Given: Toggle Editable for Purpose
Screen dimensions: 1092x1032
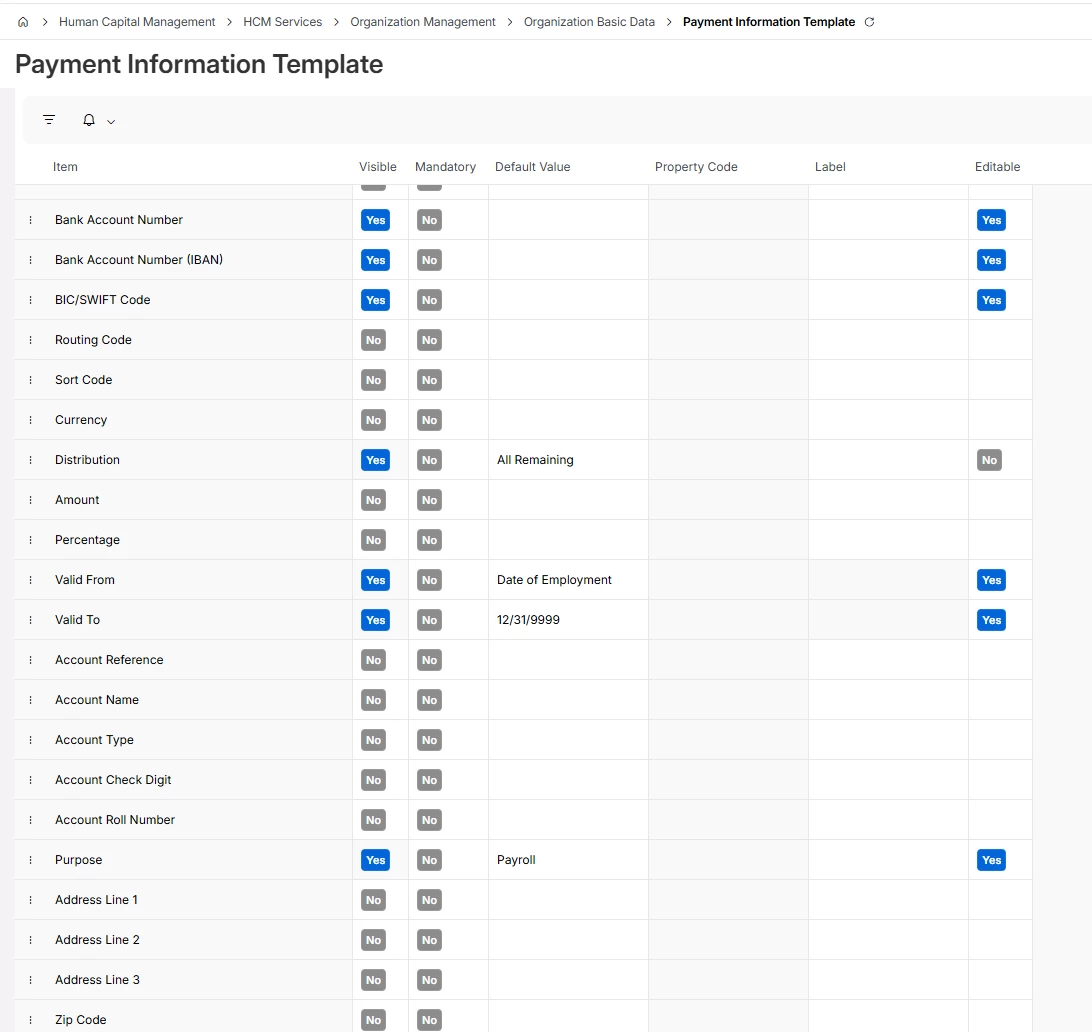Looking at the screenshot, I should (991, 860).
